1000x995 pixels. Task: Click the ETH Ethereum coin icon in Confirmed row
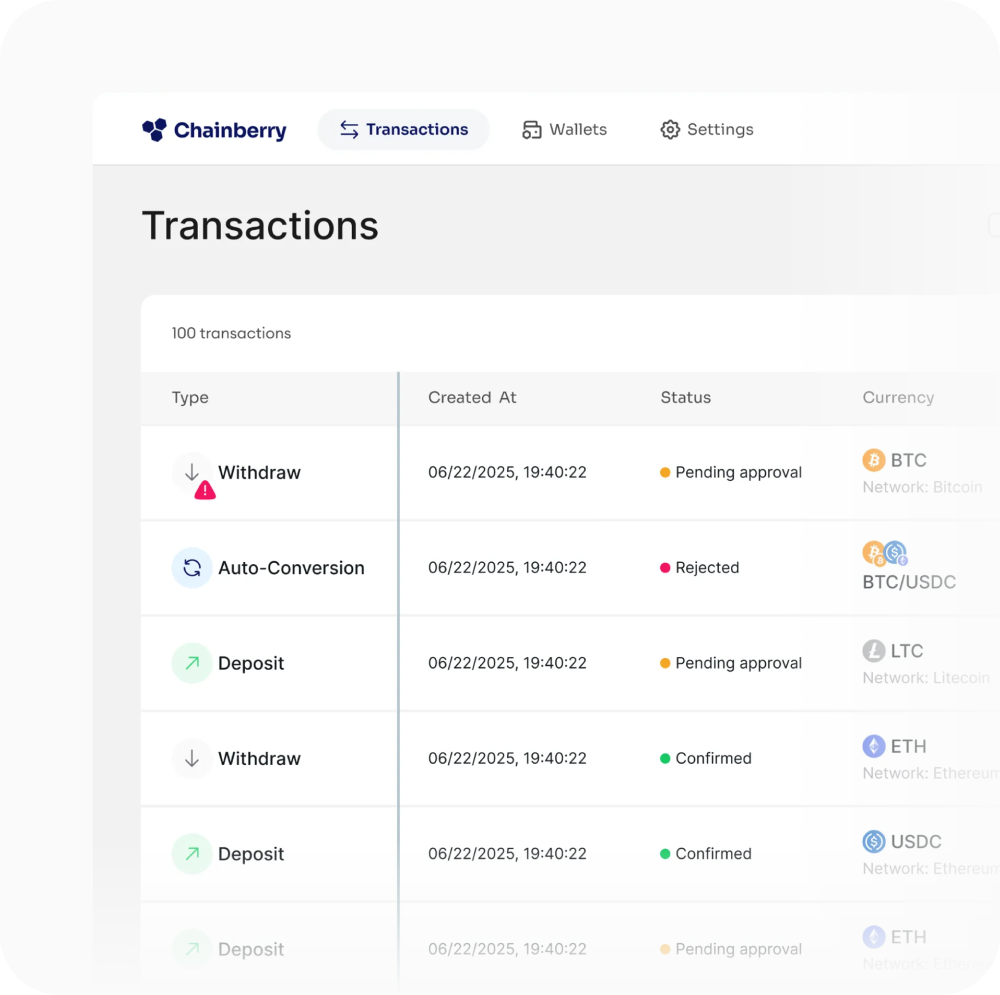874,746
